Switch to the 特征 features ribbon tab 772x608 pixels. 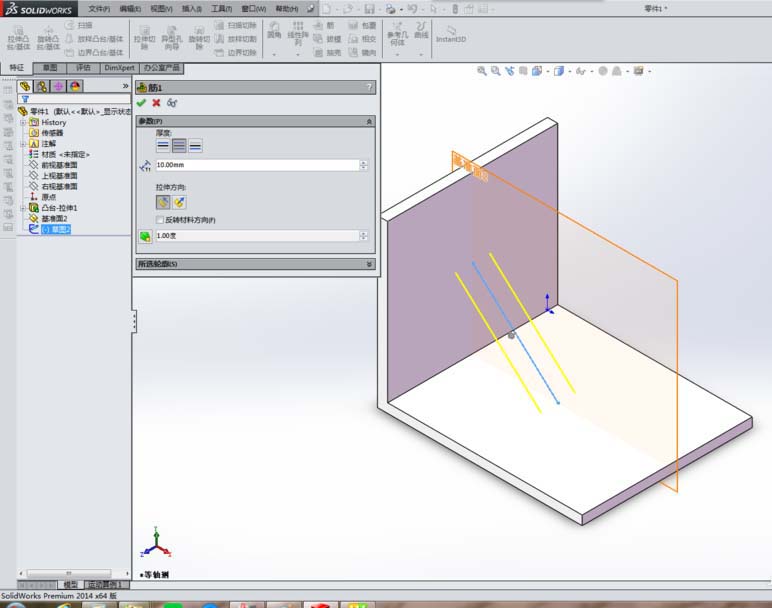17,67
